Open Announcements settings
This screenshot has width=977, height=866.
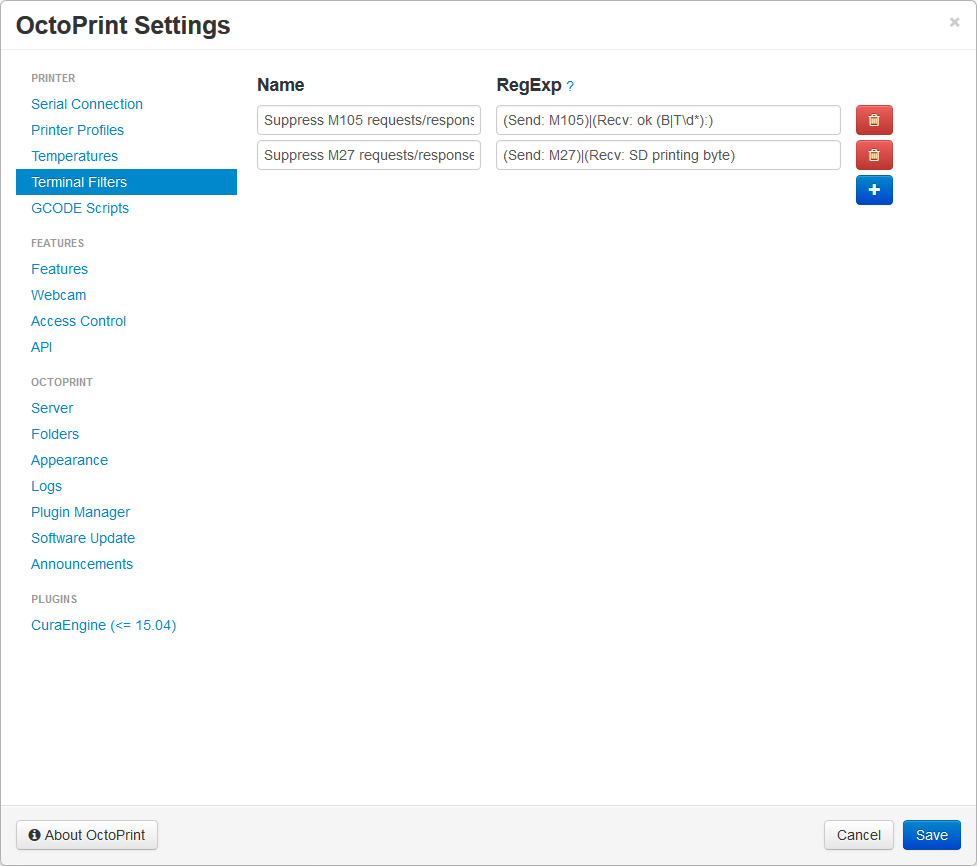pyautogui.click(x=82, y=564)
